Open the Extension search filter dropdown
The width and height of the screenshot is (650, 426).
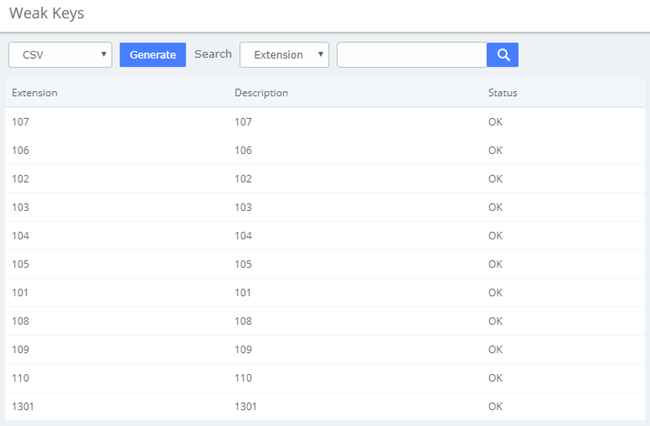click(284, 55)
